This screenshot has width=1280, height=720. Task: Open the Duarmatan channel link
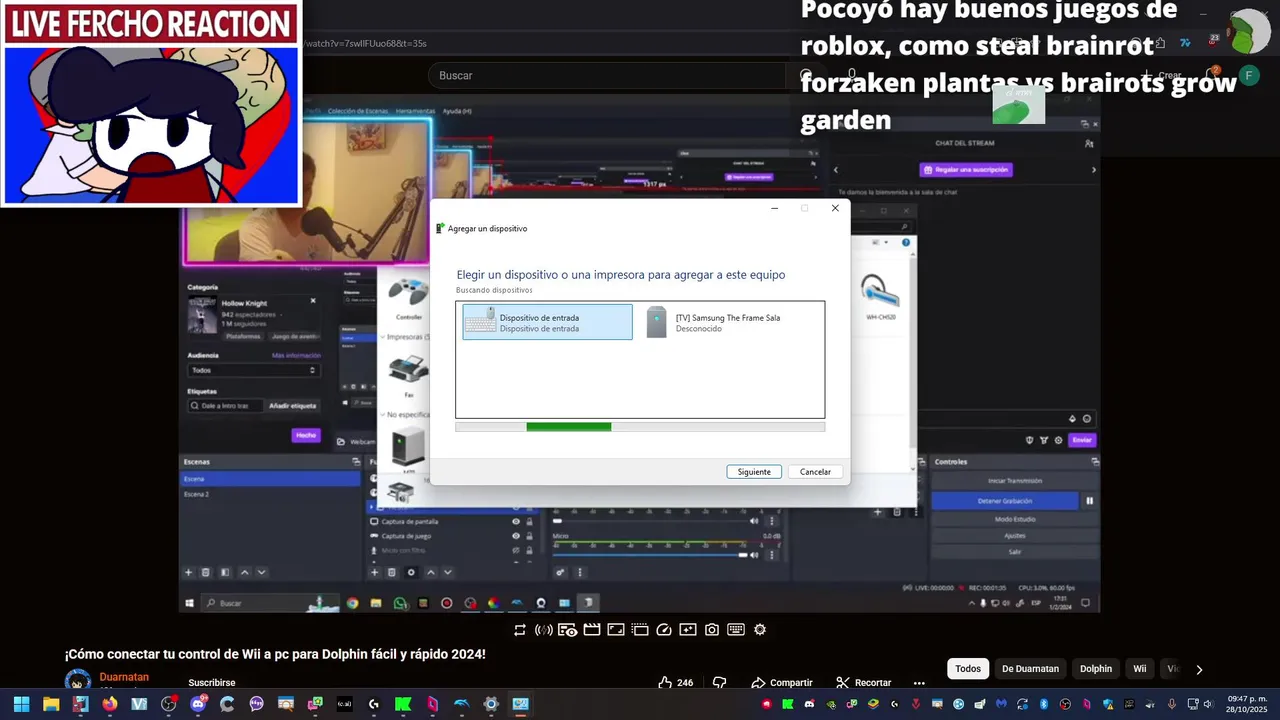pos(124,677)
